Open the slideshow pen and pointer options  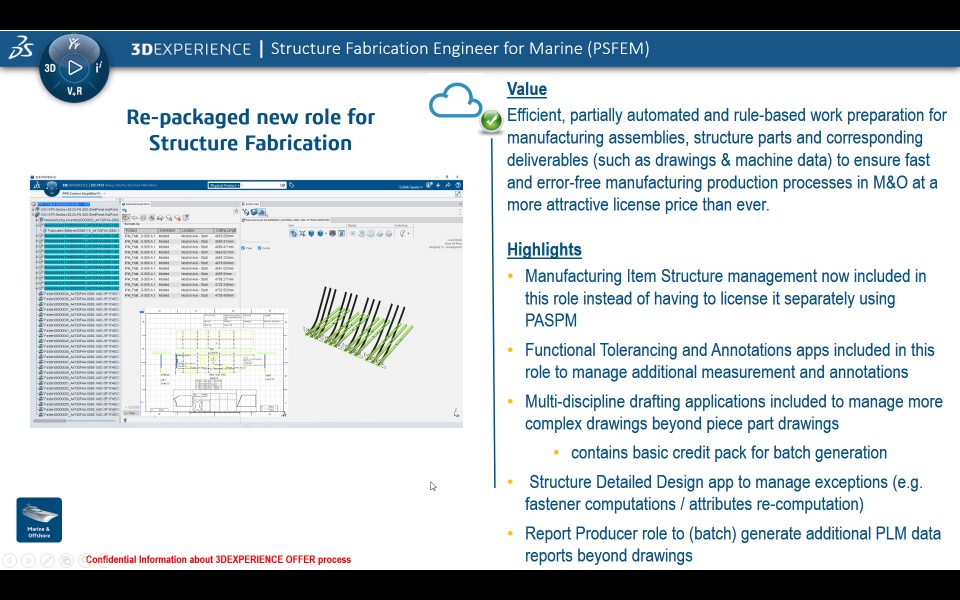tap(47, 560)
